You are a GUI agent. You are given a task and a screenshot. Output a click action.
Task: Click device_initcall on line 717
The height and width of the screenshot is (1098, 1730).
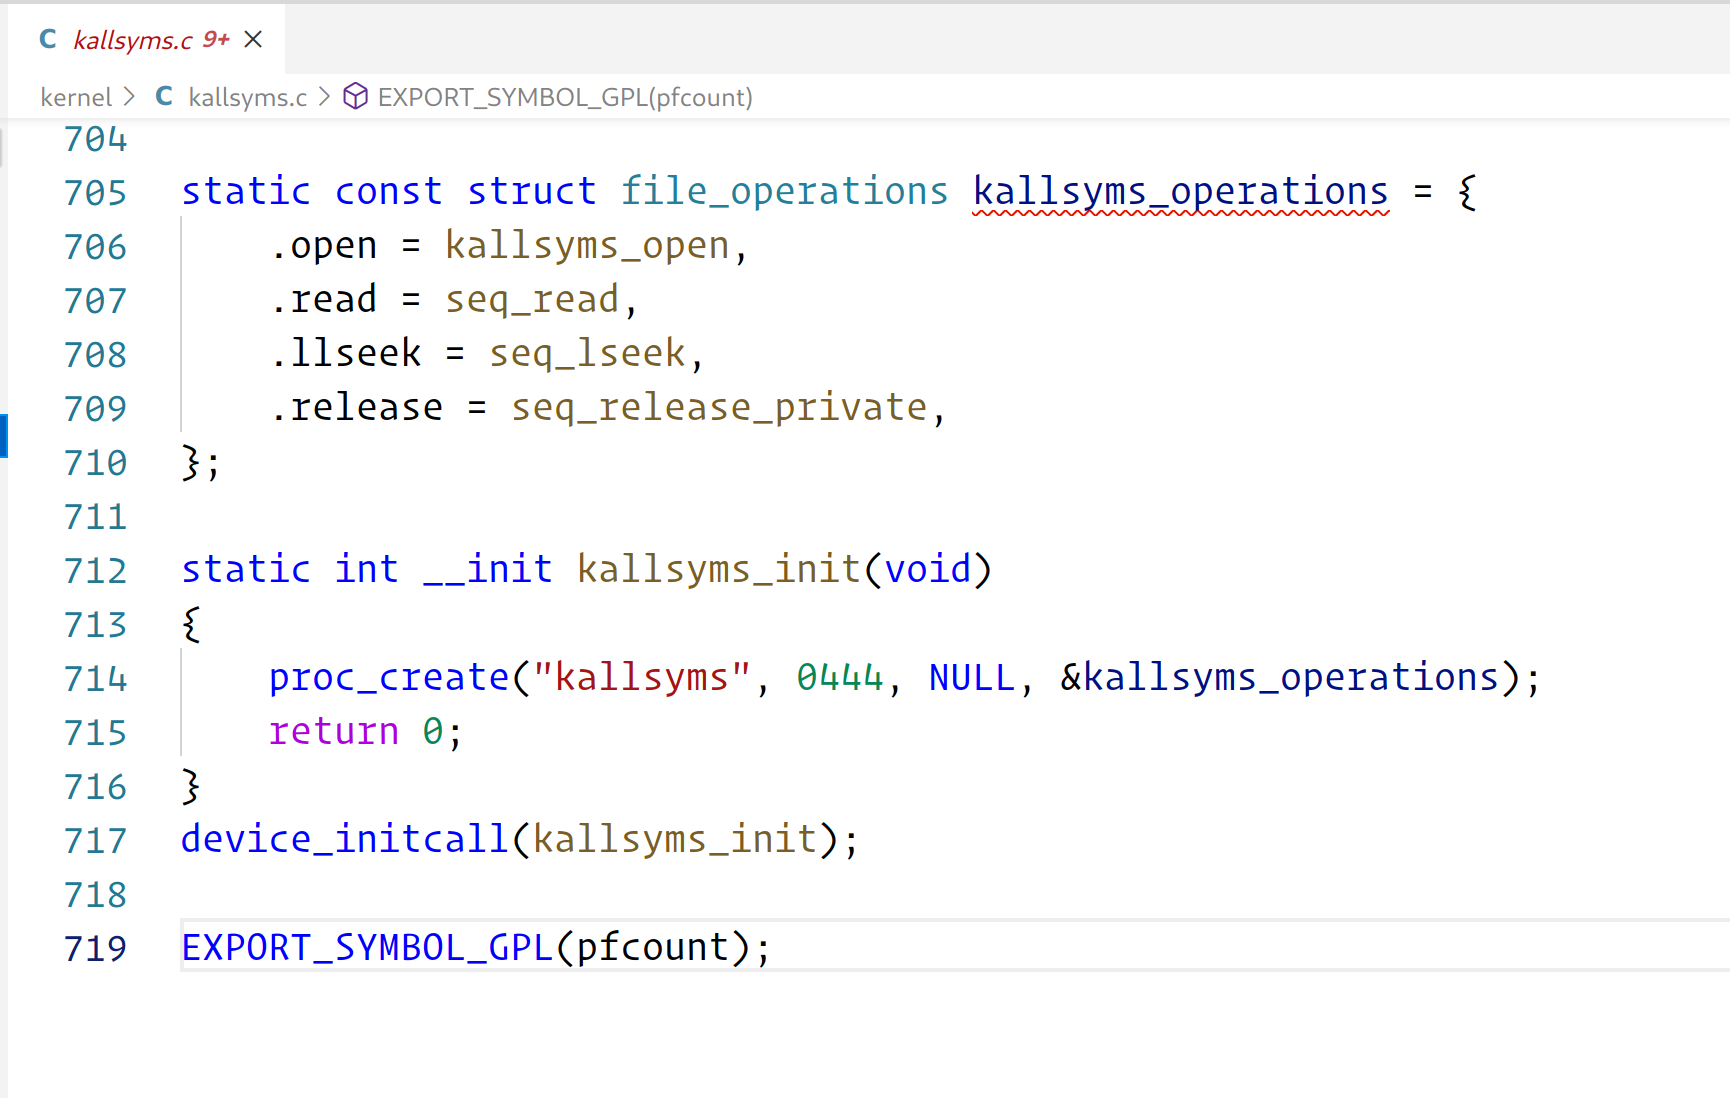(x=345, y=839)
